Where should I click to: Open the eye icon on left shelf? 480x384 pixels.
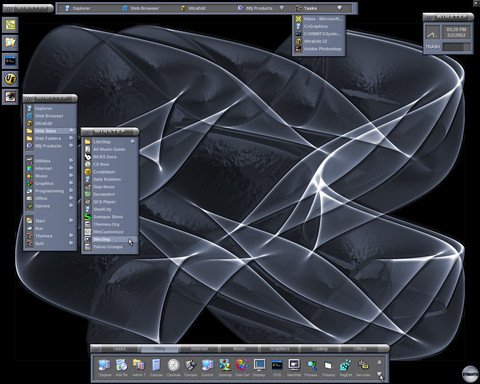click(x=10, y=97)
